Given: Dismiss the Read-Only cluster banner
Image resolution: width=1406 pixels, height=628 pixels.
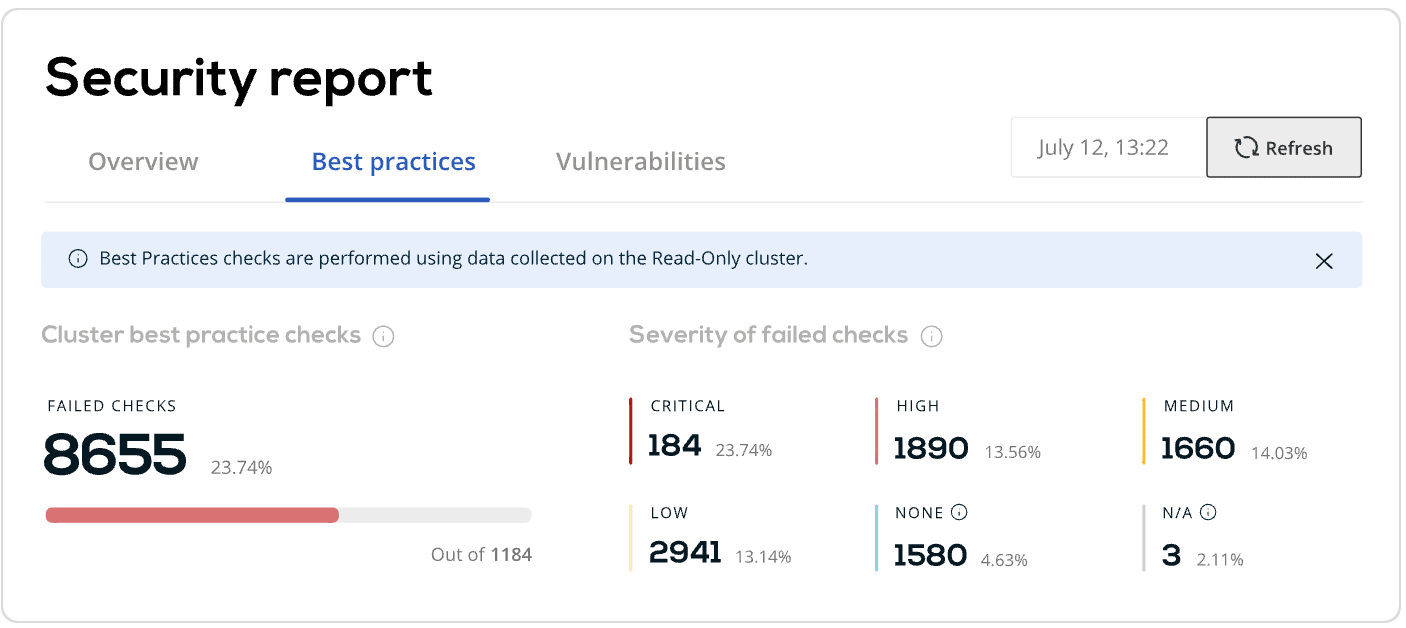Looking at the screenshot, I should coord(1324,261).
